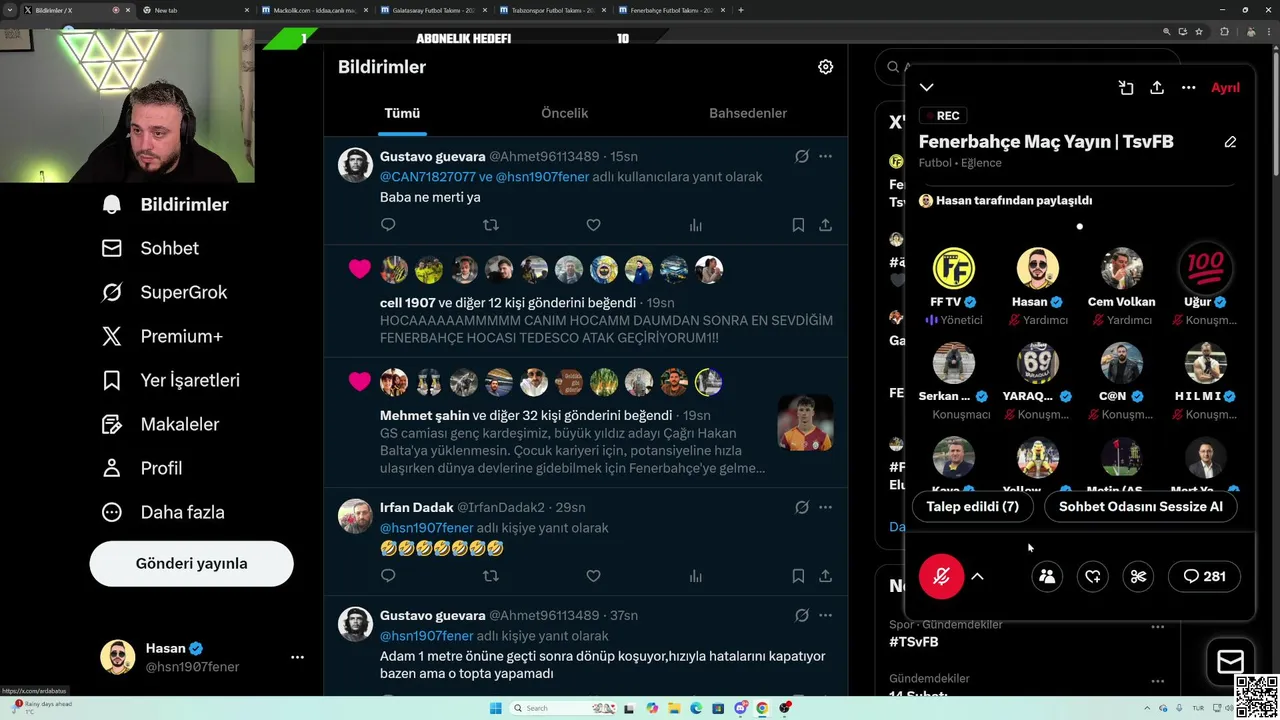Bookmark Irfan Dadak's emoji post
Screen dimensions: 1280x720
pos(798,576)
